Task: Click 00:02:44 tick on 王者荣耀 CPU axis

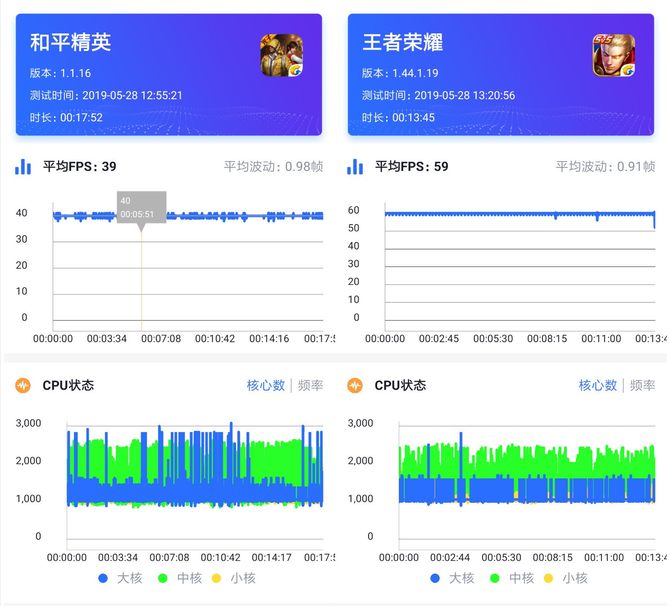Action: point(450,558)
